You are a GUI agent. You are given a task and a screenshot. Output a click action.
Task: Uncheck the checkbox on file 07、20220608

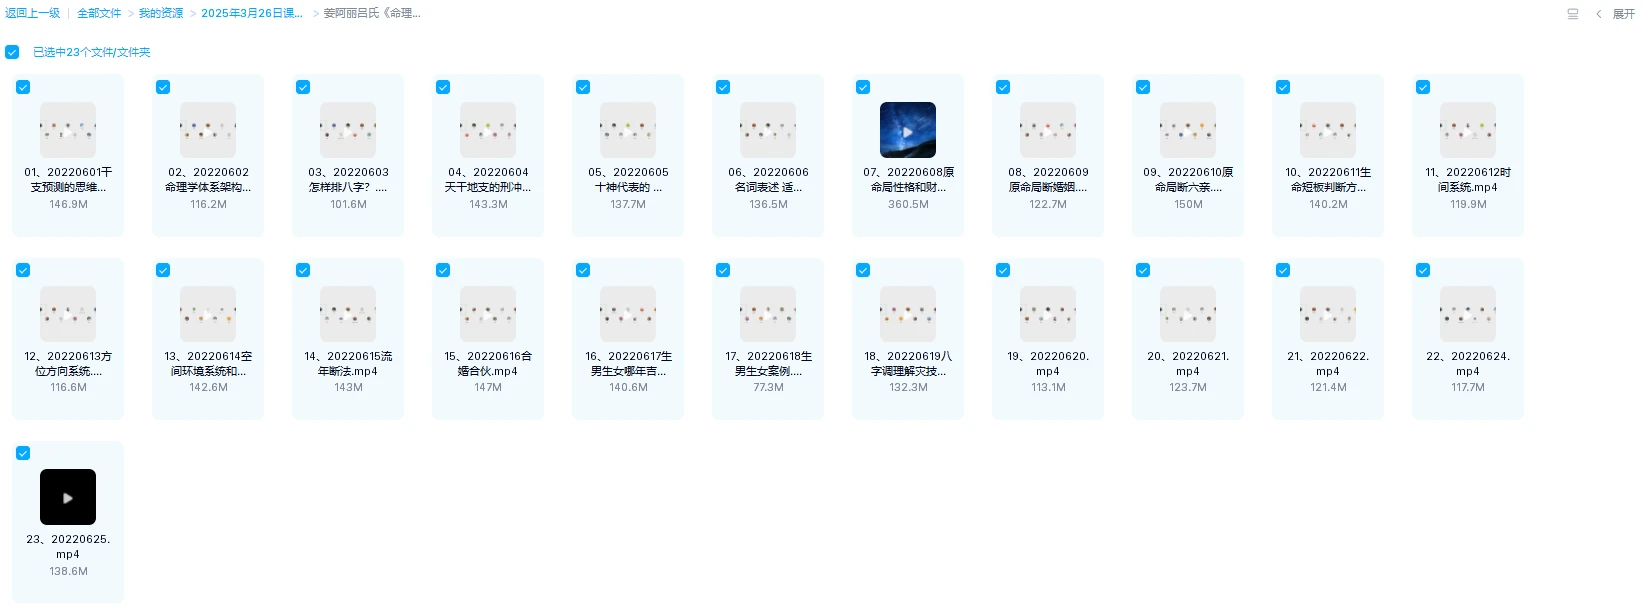pyautogui.click(x=863, y=87)
